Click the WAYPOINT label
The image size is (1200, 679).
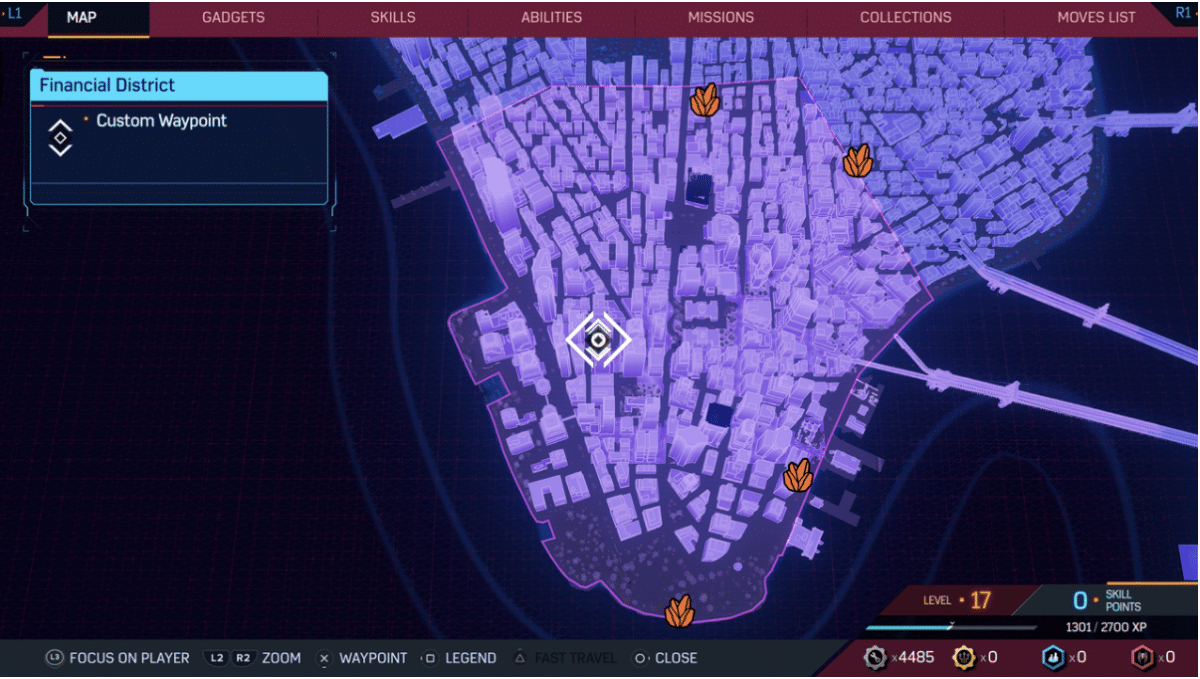373,658
